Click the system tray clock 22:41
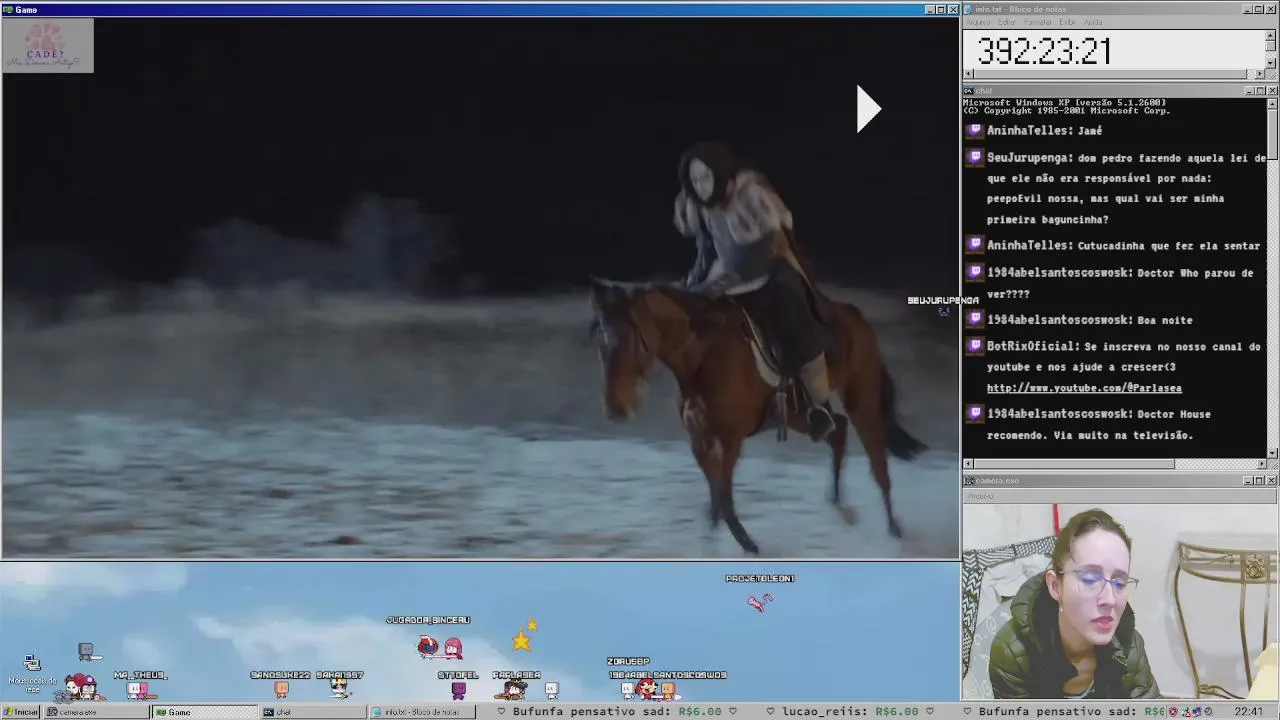This screenshot has width=1280, height=720. click(x=1248, y=712)
